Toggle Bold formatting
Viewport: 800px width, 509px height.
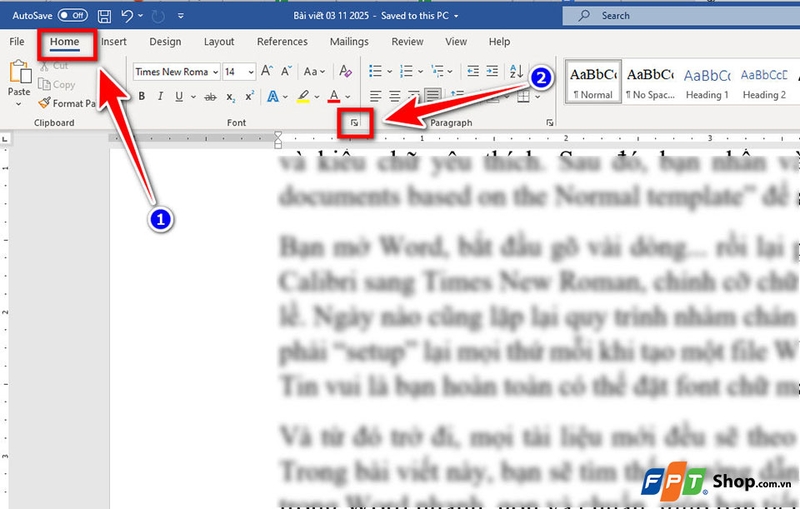(142, 96)
